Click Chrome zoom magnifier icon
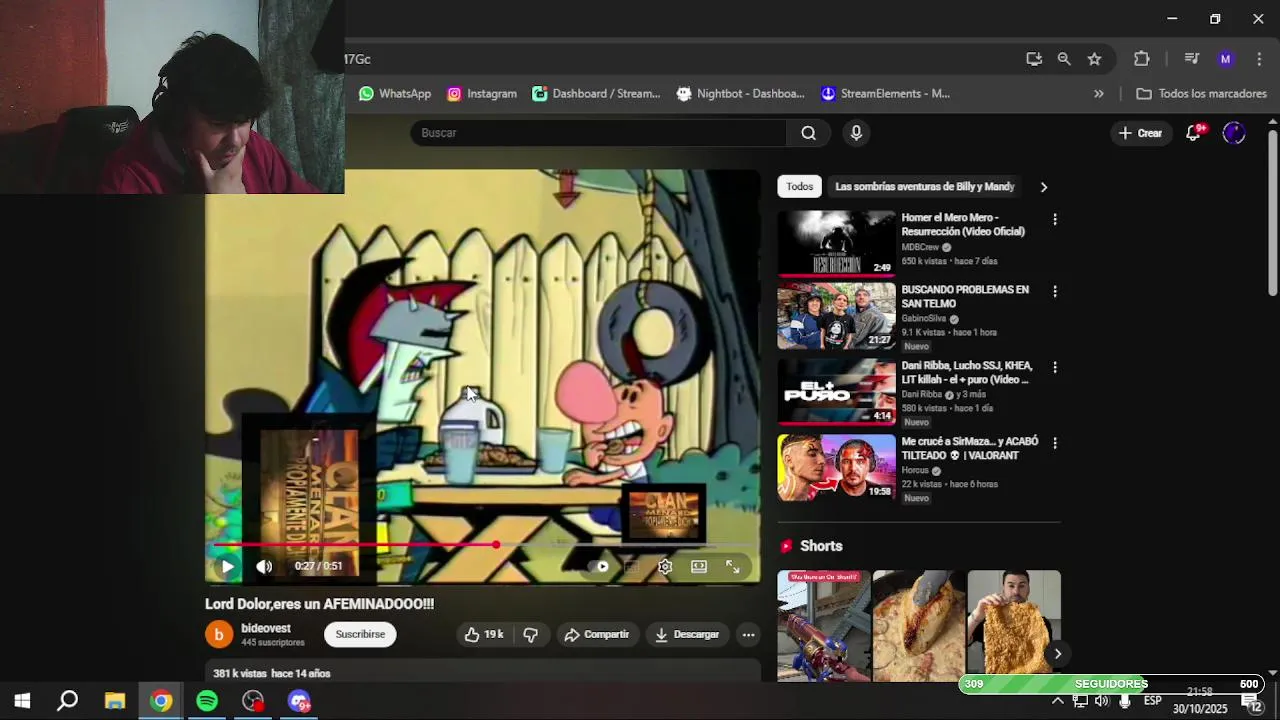Screen dimensions: 1280x720 click(1064, 59)
